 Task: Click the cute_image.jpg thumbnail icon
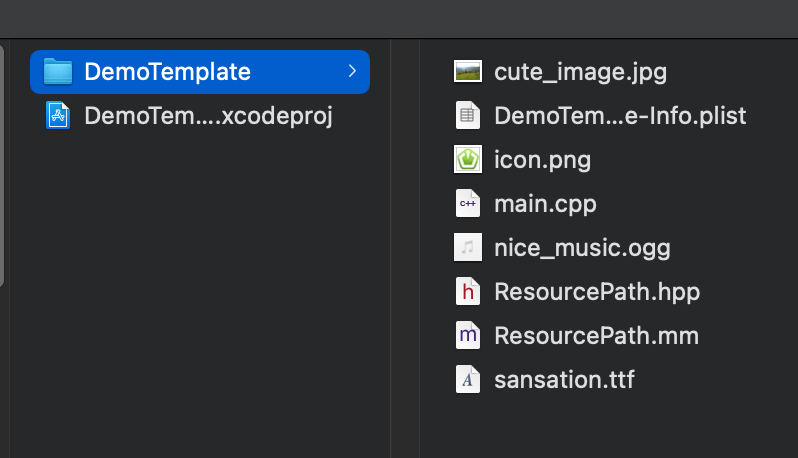pyautogui.click(x=467, y=71)
